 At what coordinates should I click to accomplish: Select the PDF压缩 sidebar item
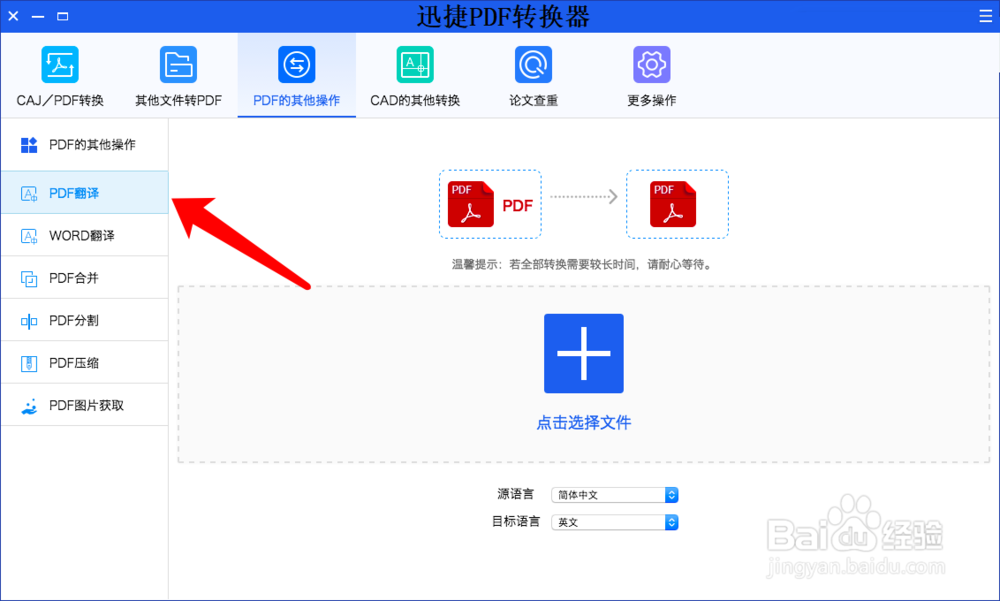pyautogui.click(x=84, y=362)
